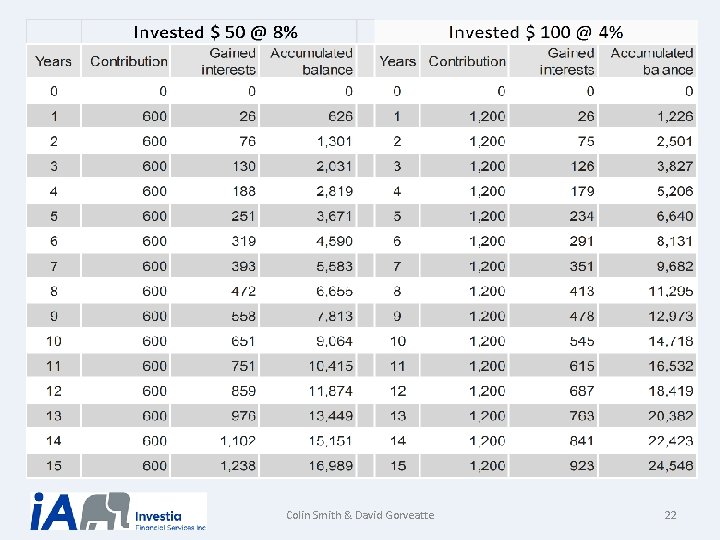
Task: Click the right table's 'Years' header
Action: tap(397, 61)
